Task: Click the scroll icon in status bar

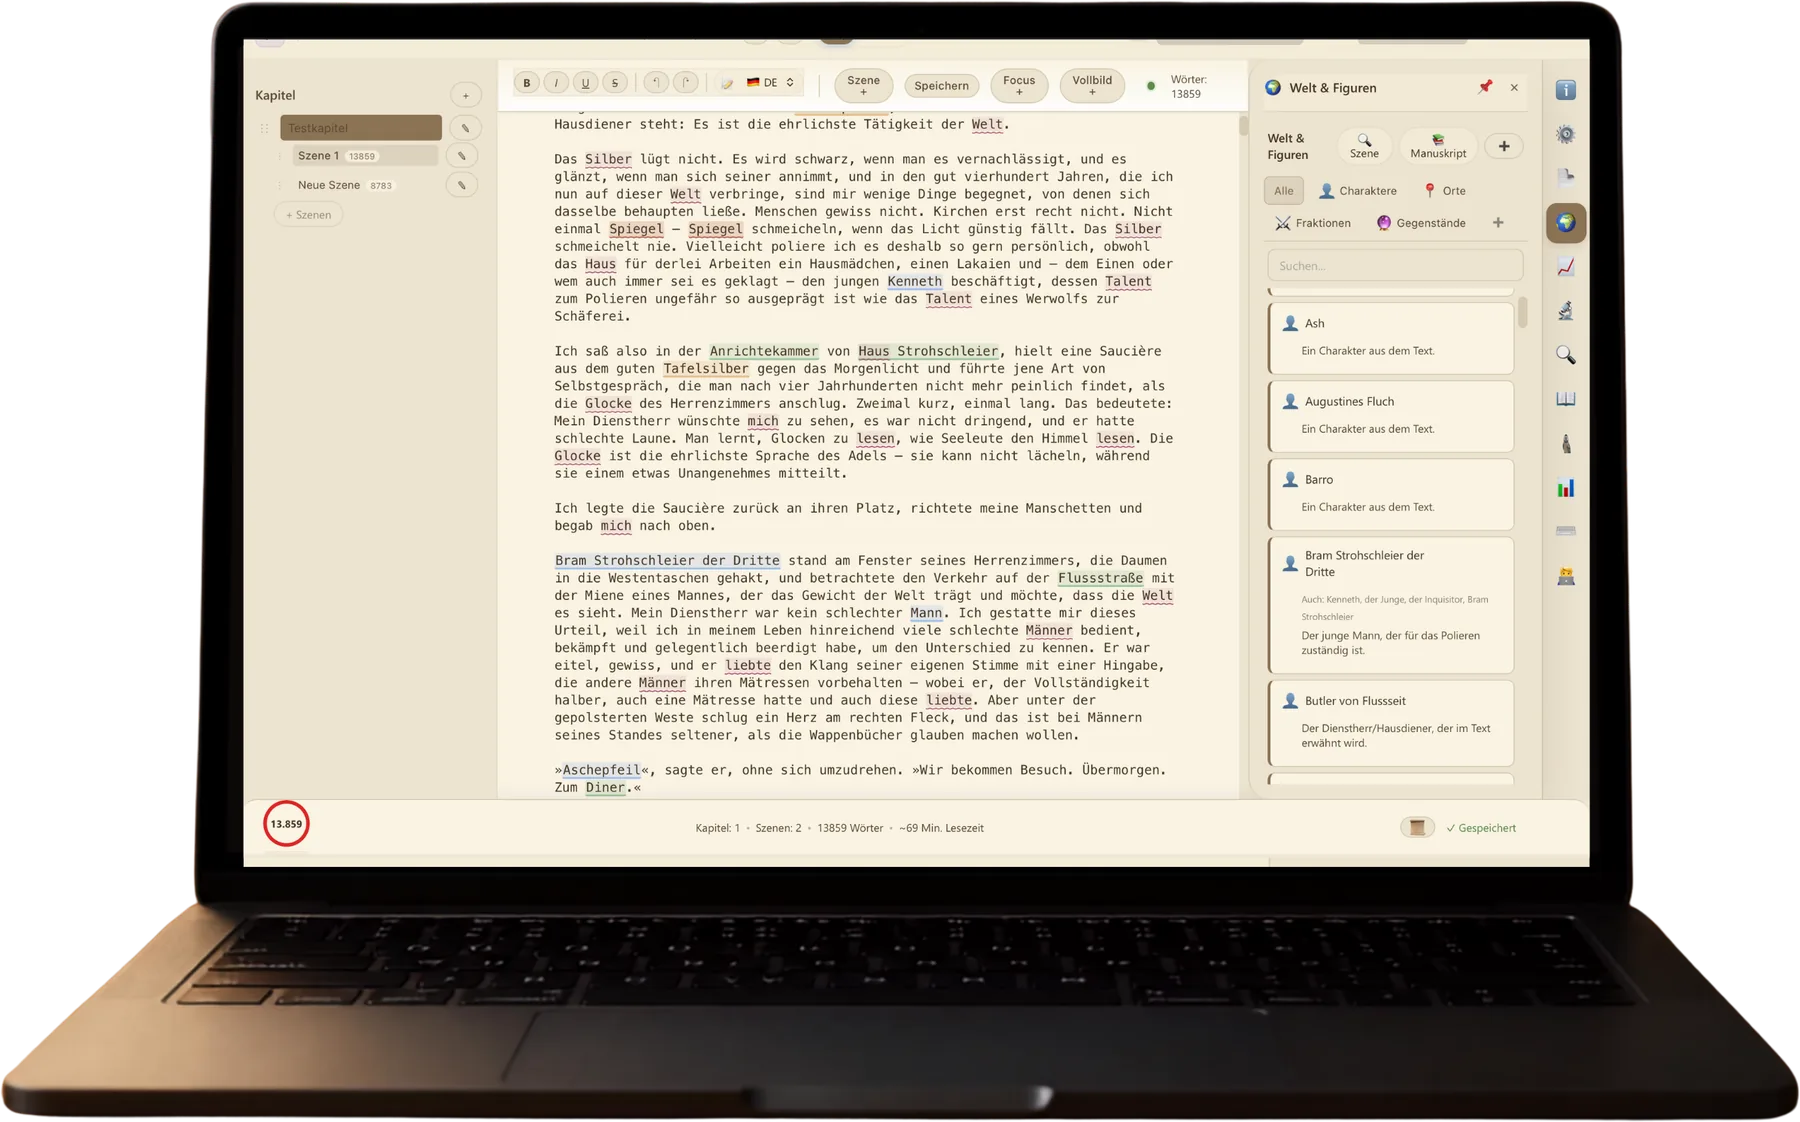Action: coord(1417,827)
